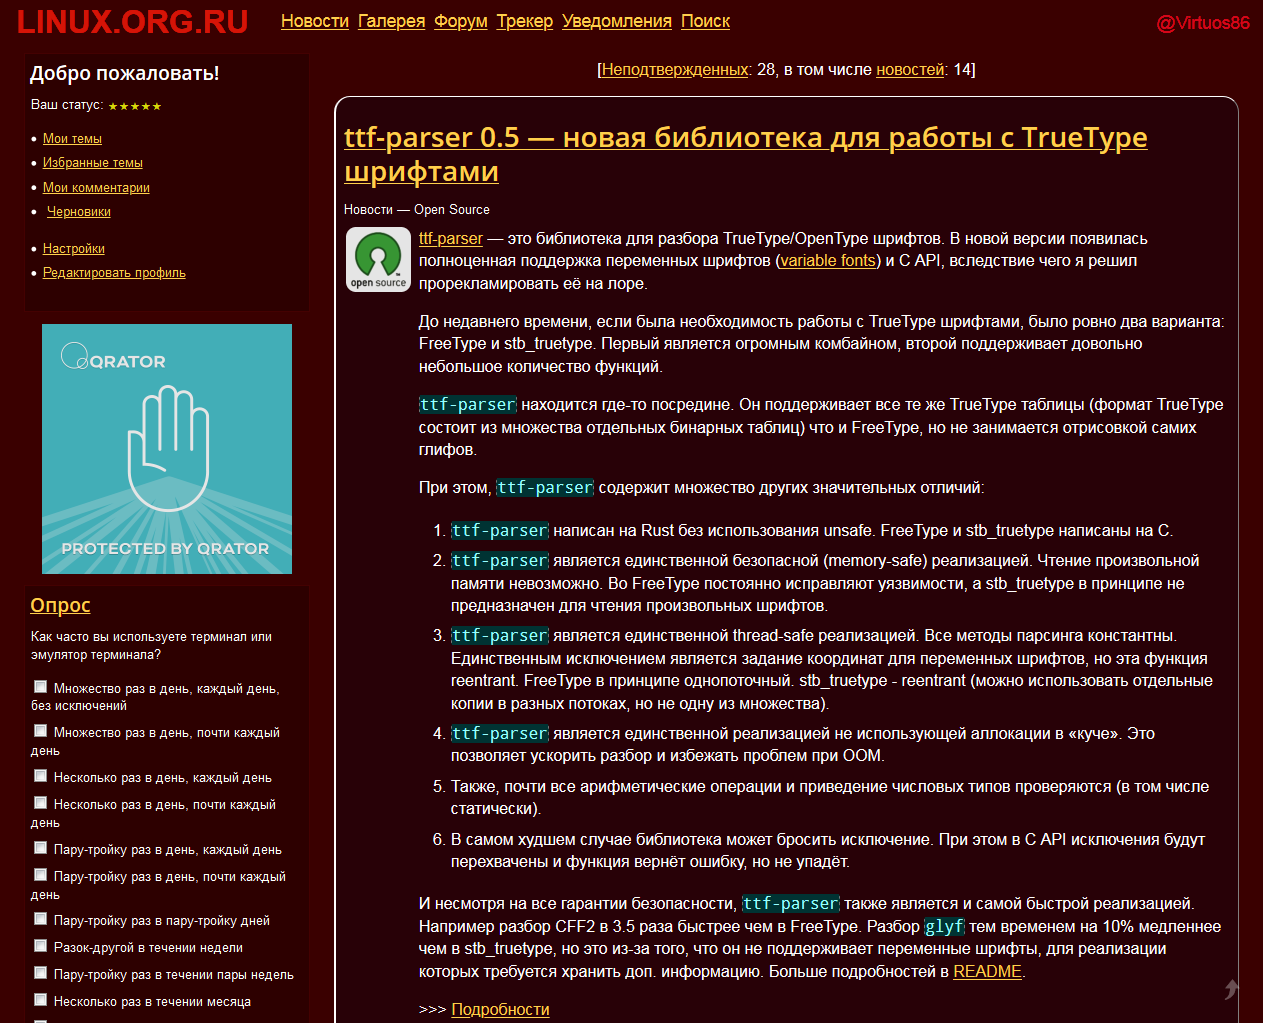The image size is (1263, 1023).
Task: Open Поиск in top menu
Action: point(706,21)
